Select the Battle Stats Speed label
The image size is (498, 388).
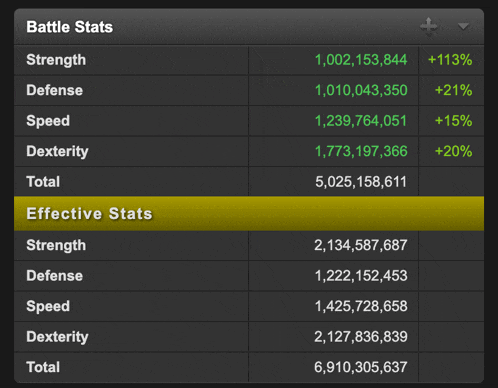(48, 121)
